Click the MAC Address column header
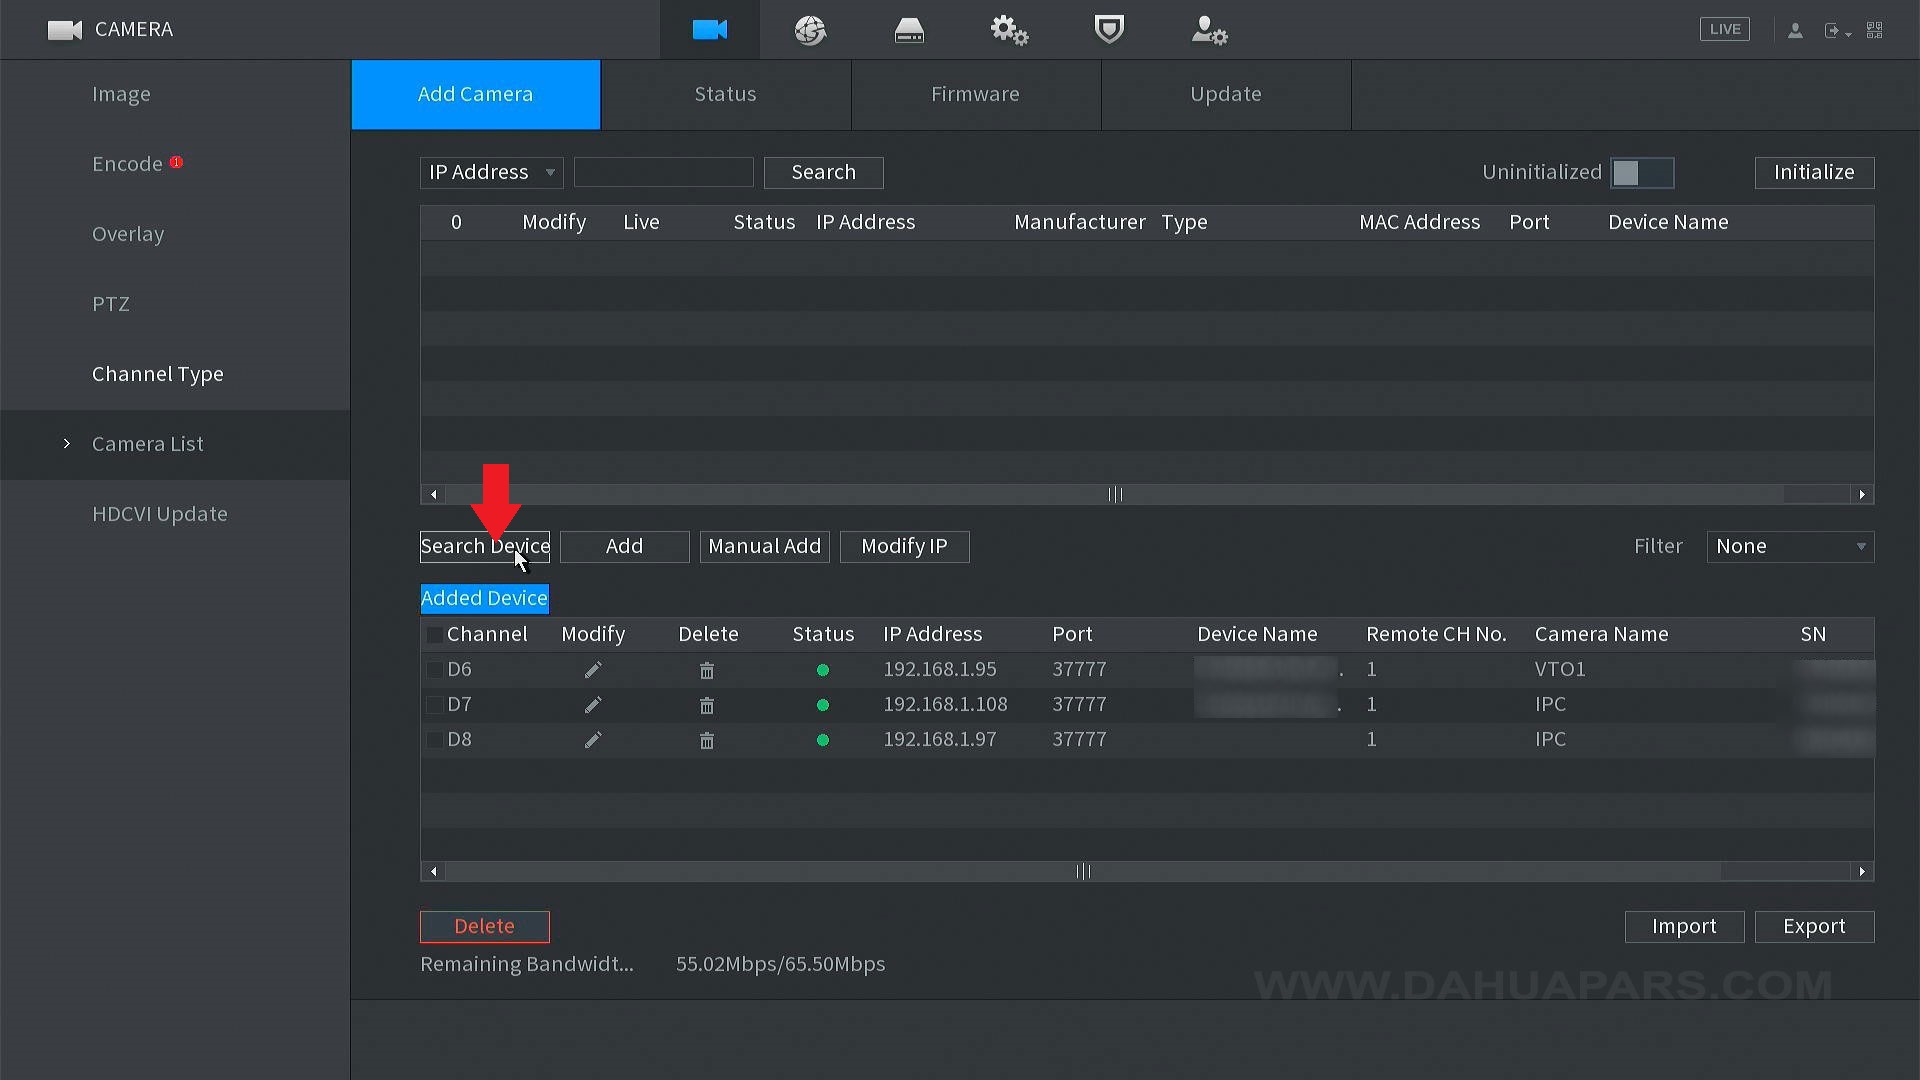The width and height of the screenshot is (1920, 1080). coord(1419,222)
